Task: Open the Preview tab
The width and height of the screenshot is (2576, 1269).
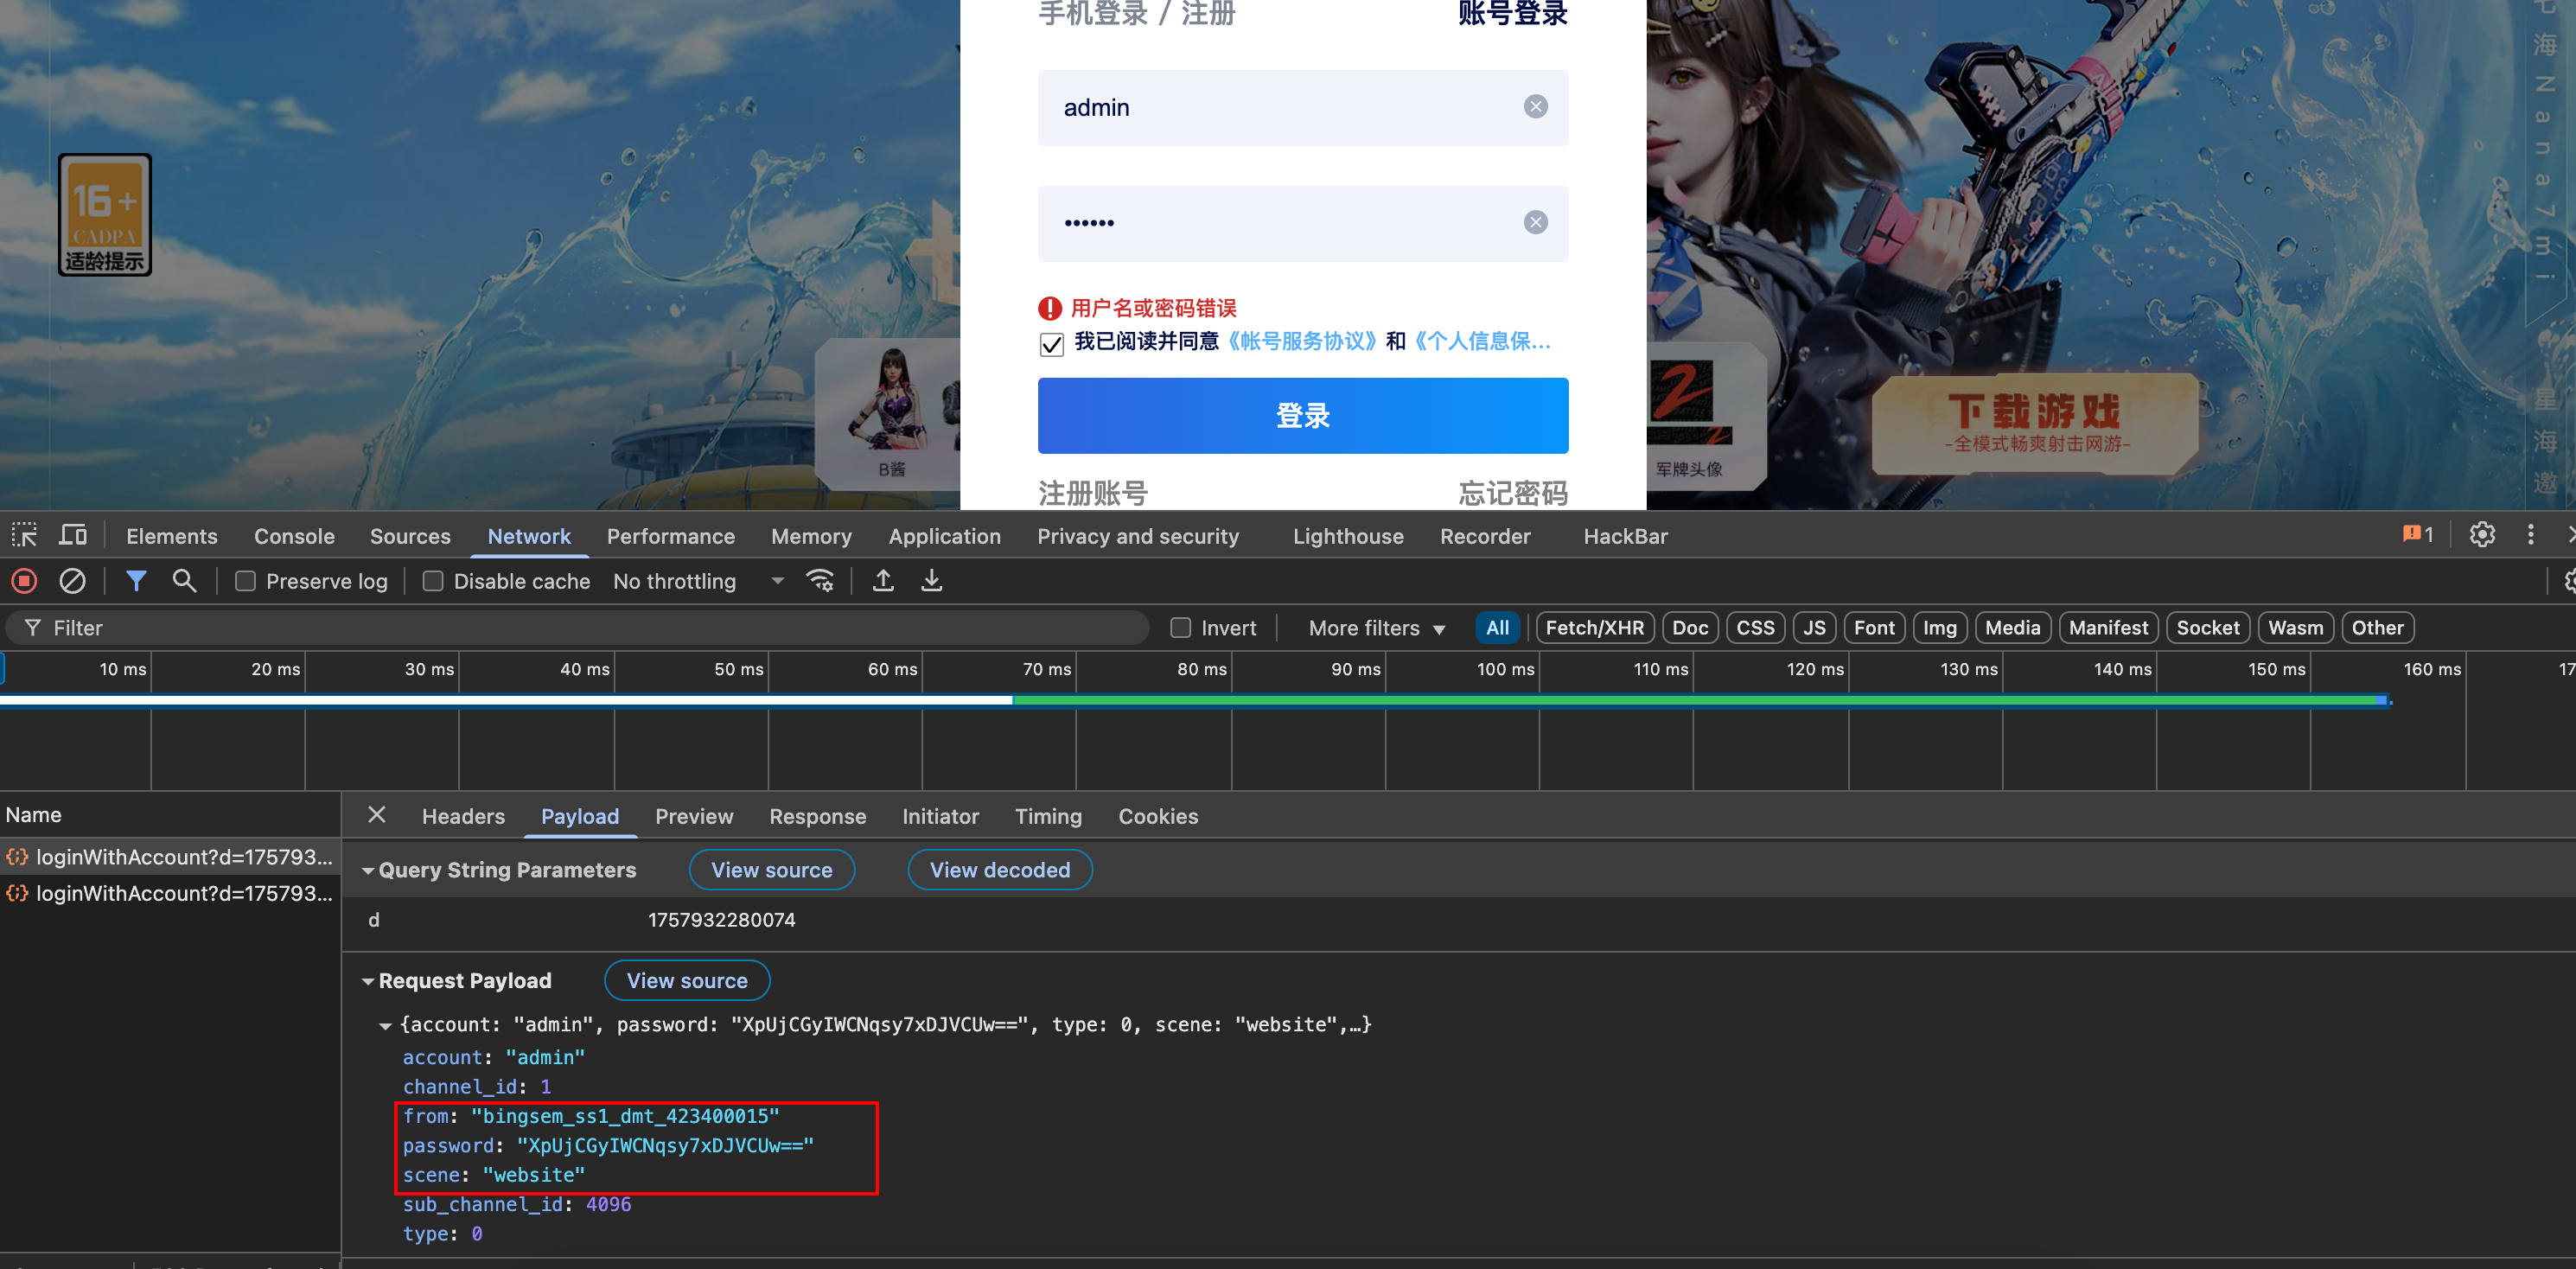Action: 694,816
